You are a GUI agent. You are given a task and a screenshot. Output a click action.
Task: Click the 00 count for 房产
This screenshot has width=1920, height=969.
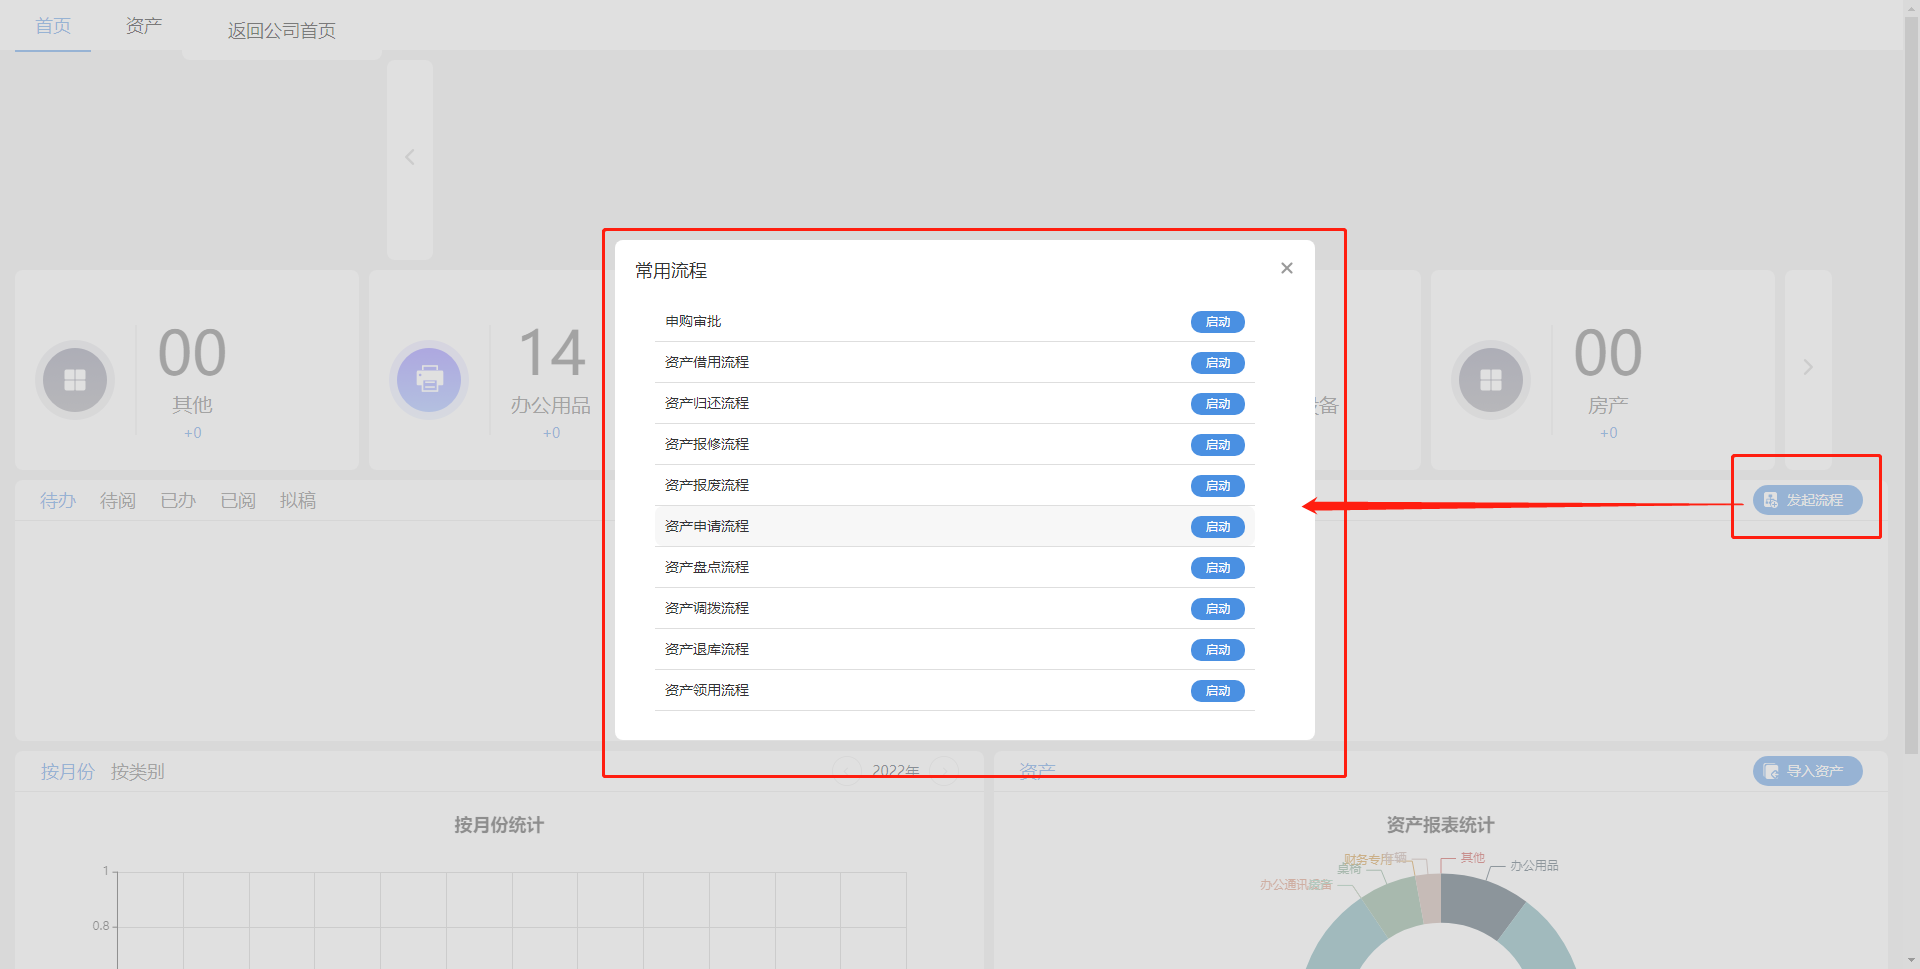(x=1608, y=353)
